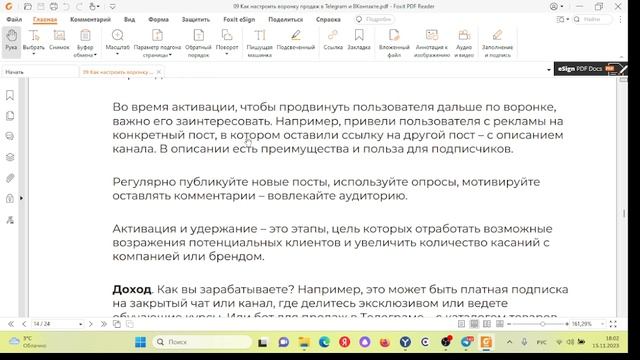The width and height of the screenshot is (640, 360).
Task: Open the Windows Start menu
Action: 140,342
